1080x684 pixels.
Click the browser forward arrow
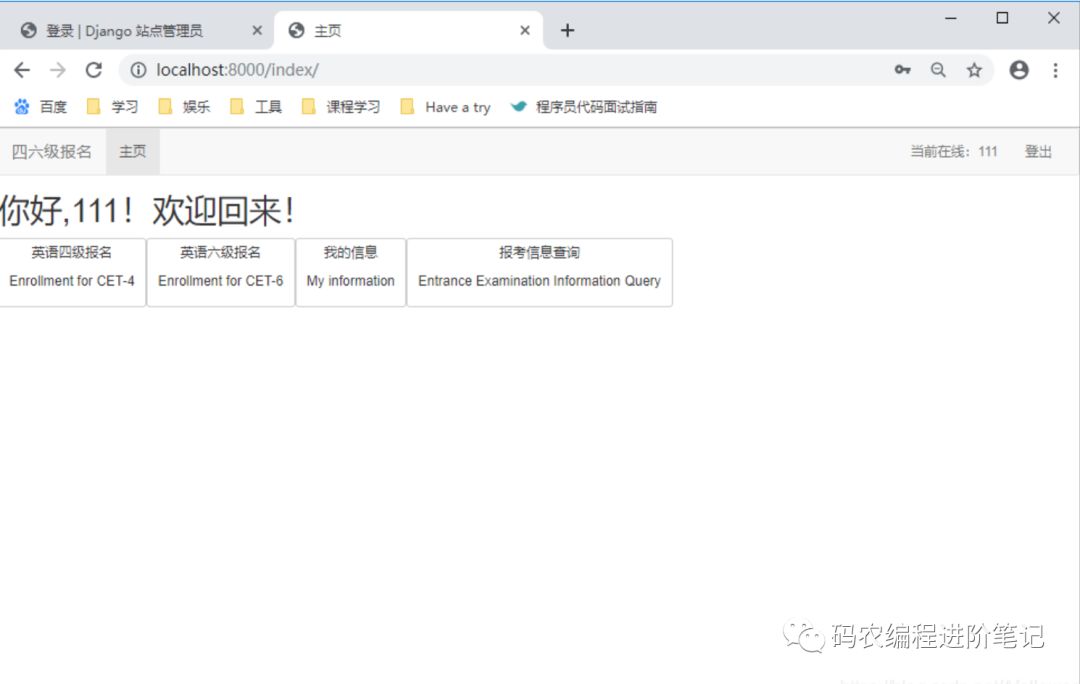58,70
